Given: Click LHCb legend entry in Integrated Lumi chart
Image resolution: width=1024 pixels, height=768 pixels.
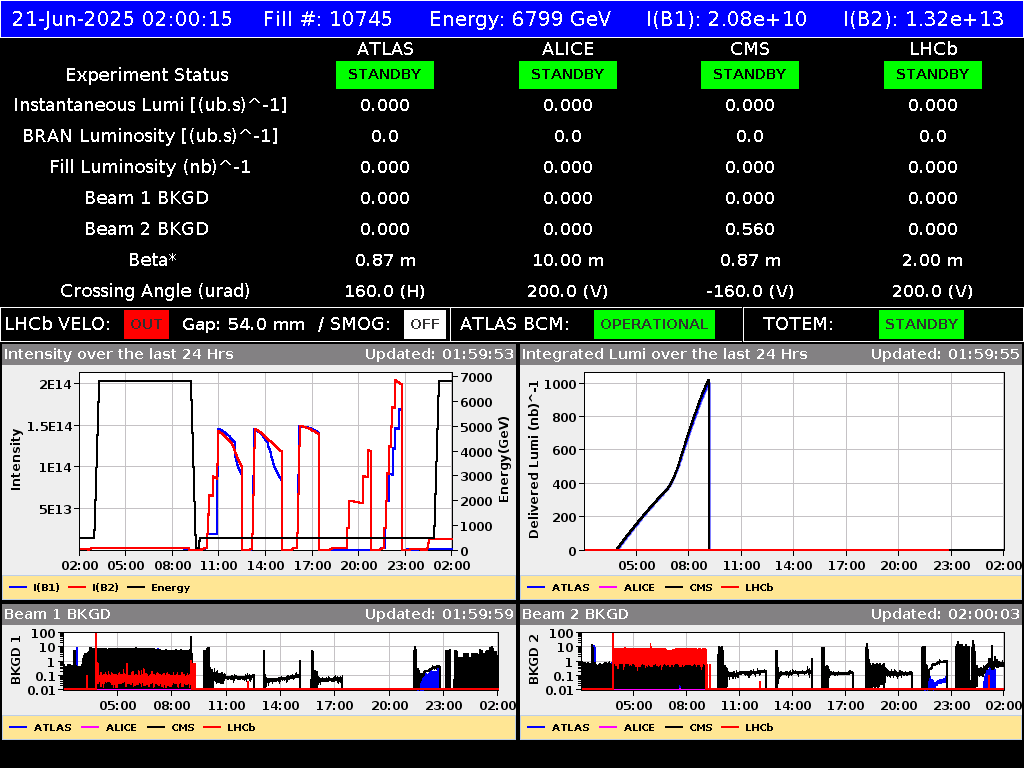Looking at the screenshot, I should [747, 588].
